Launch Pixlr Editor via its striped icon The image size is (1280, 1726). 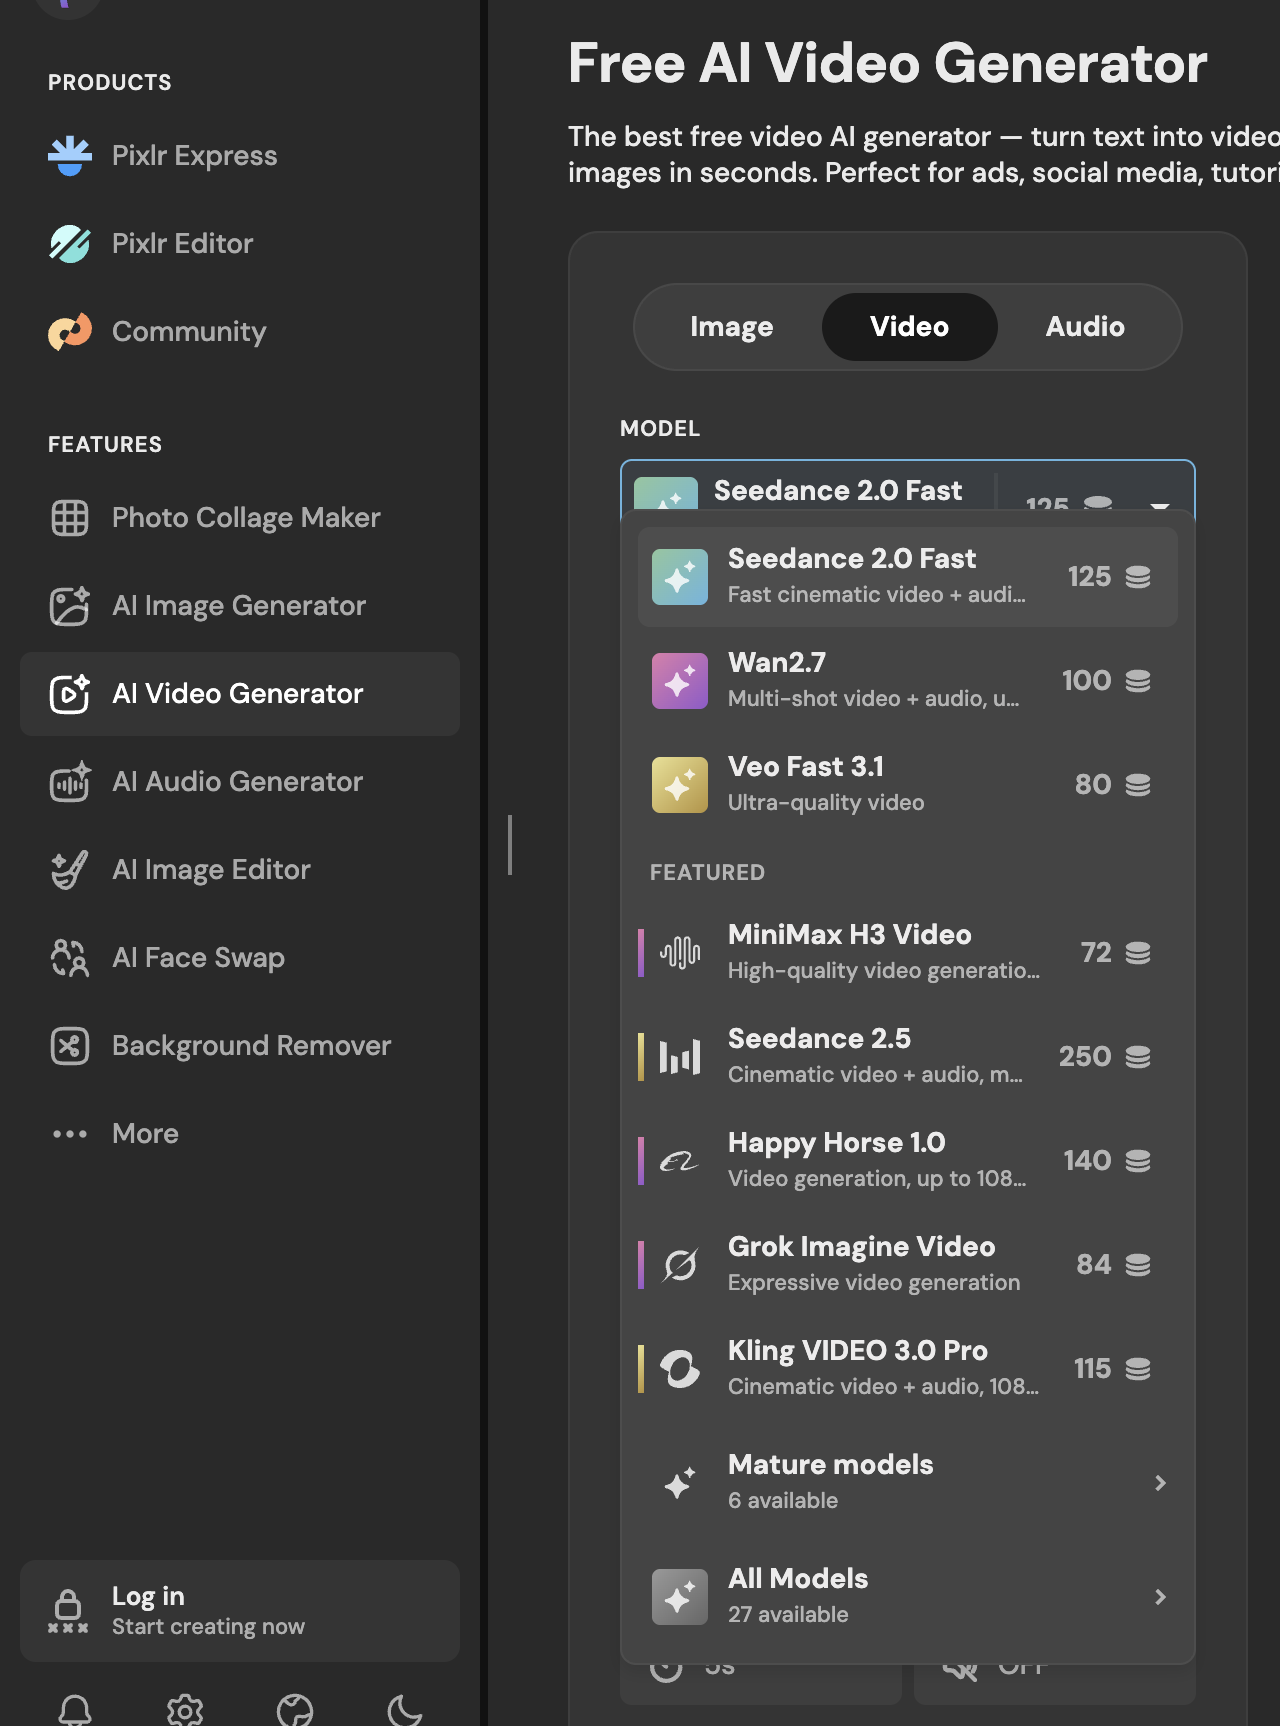(x=70, y=244)
